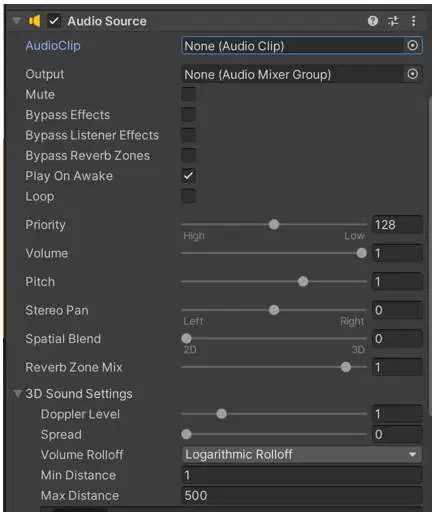Tick Bypass Reverb Zones checkbox

[189, 155]
